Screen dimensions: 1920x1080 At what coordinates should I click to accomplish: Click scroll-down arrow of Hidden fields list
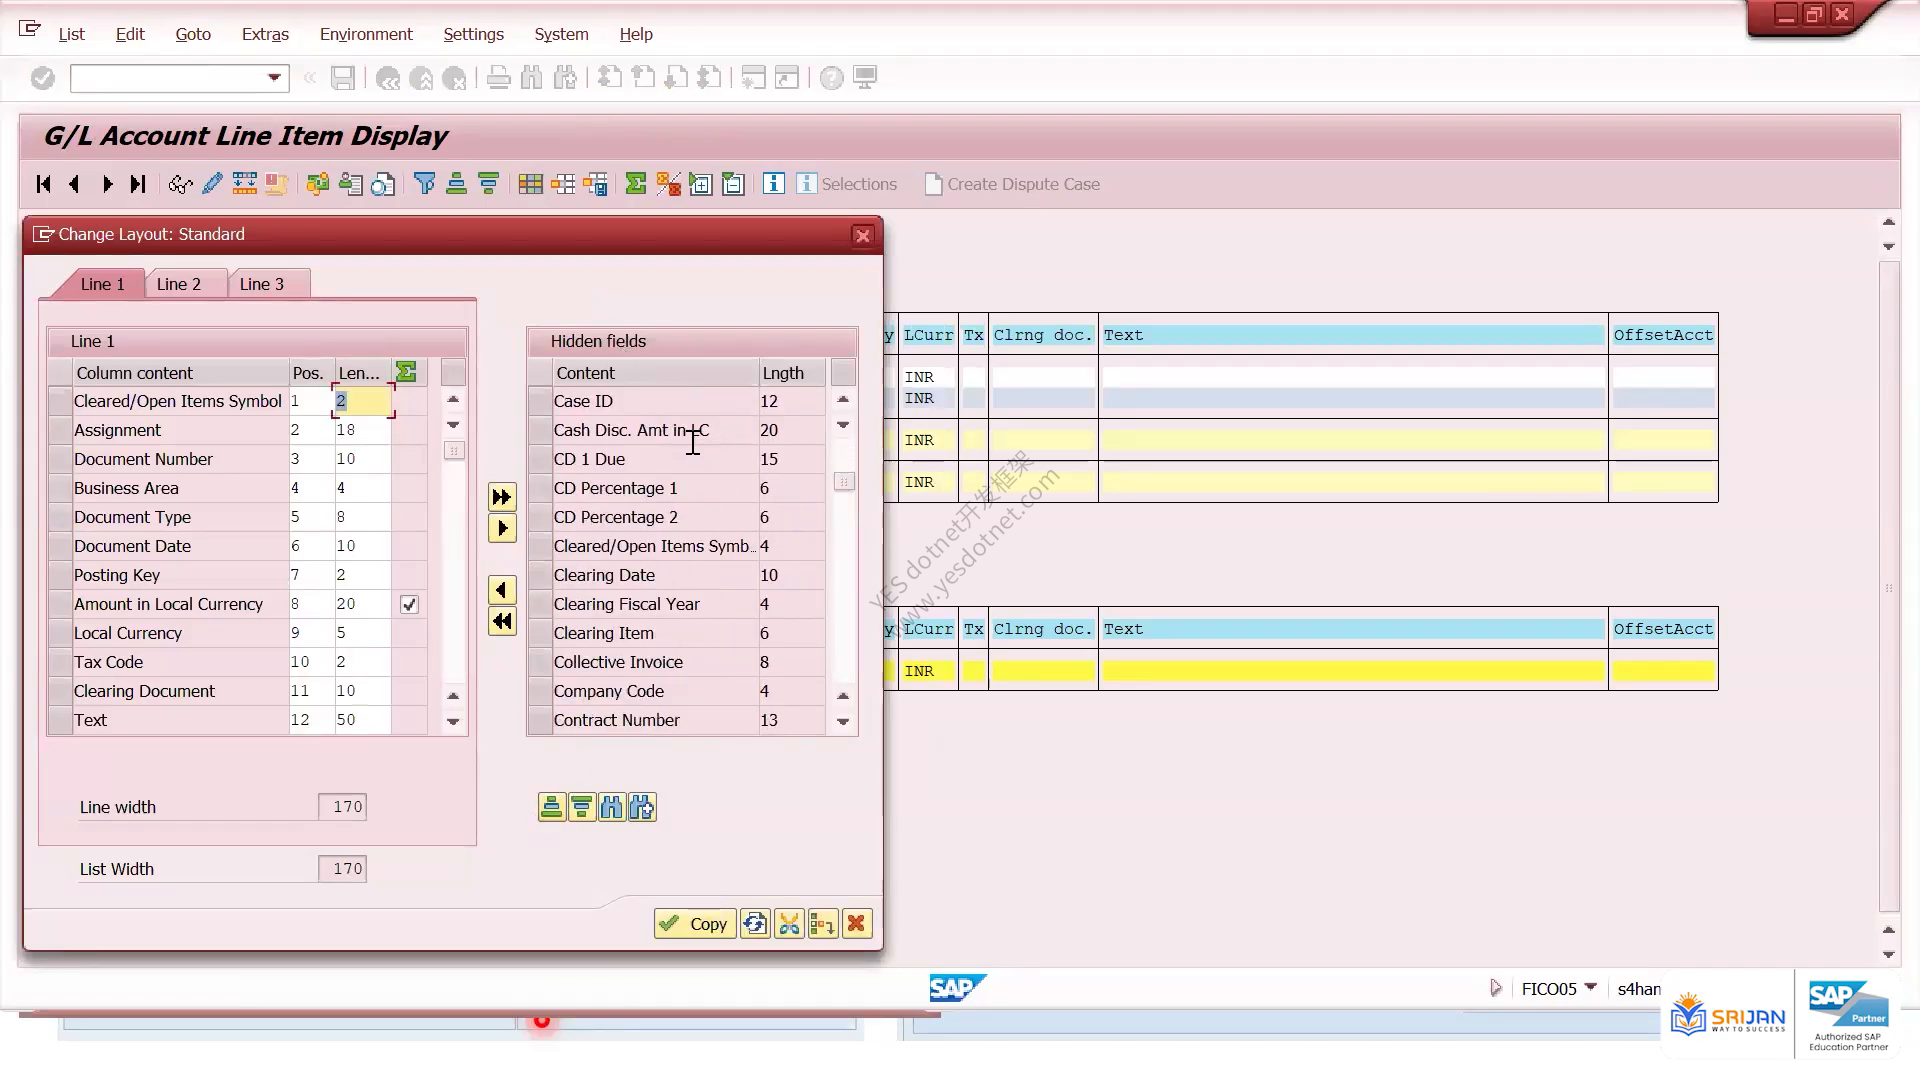[x=843, y=721]
